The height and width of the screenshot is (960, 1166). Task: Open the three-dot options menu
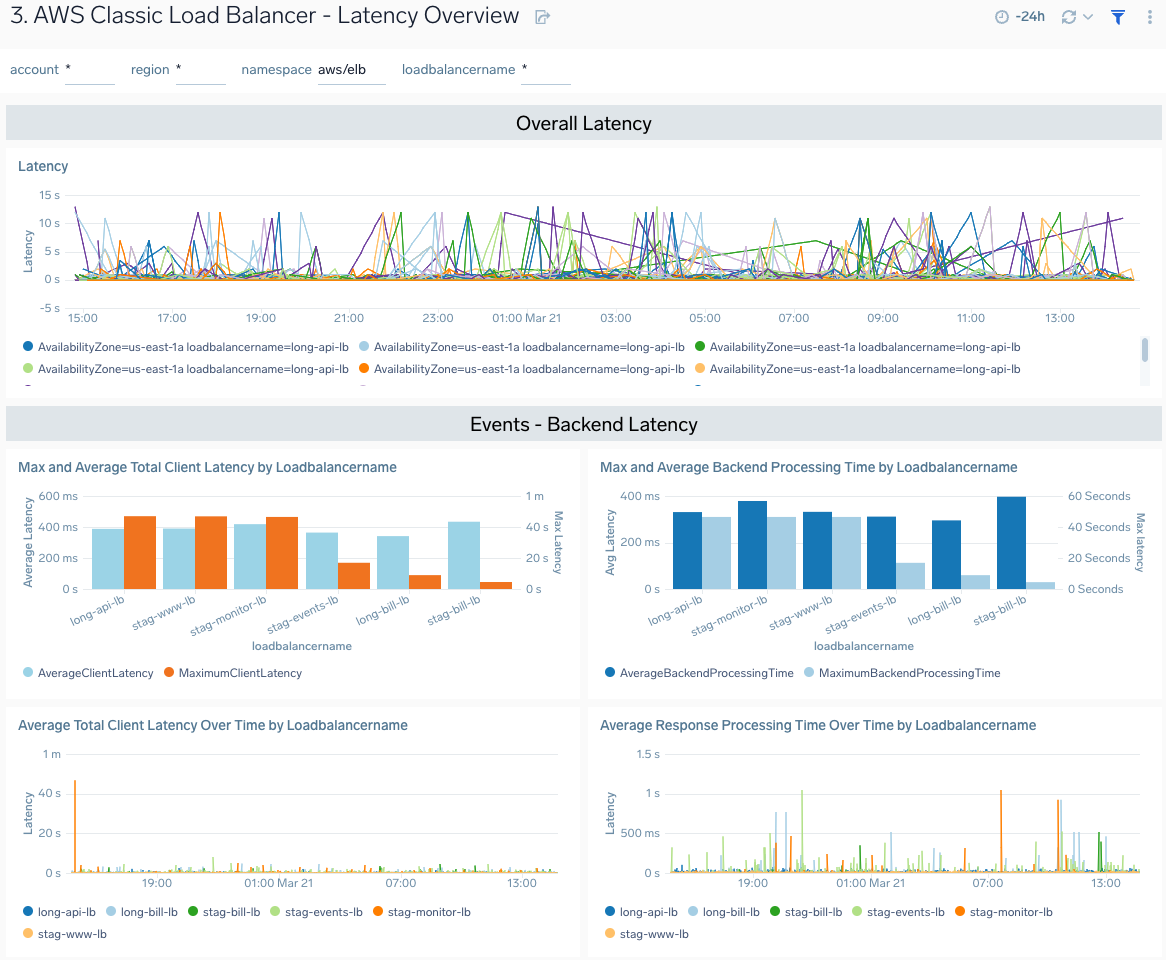point(1149,16)
